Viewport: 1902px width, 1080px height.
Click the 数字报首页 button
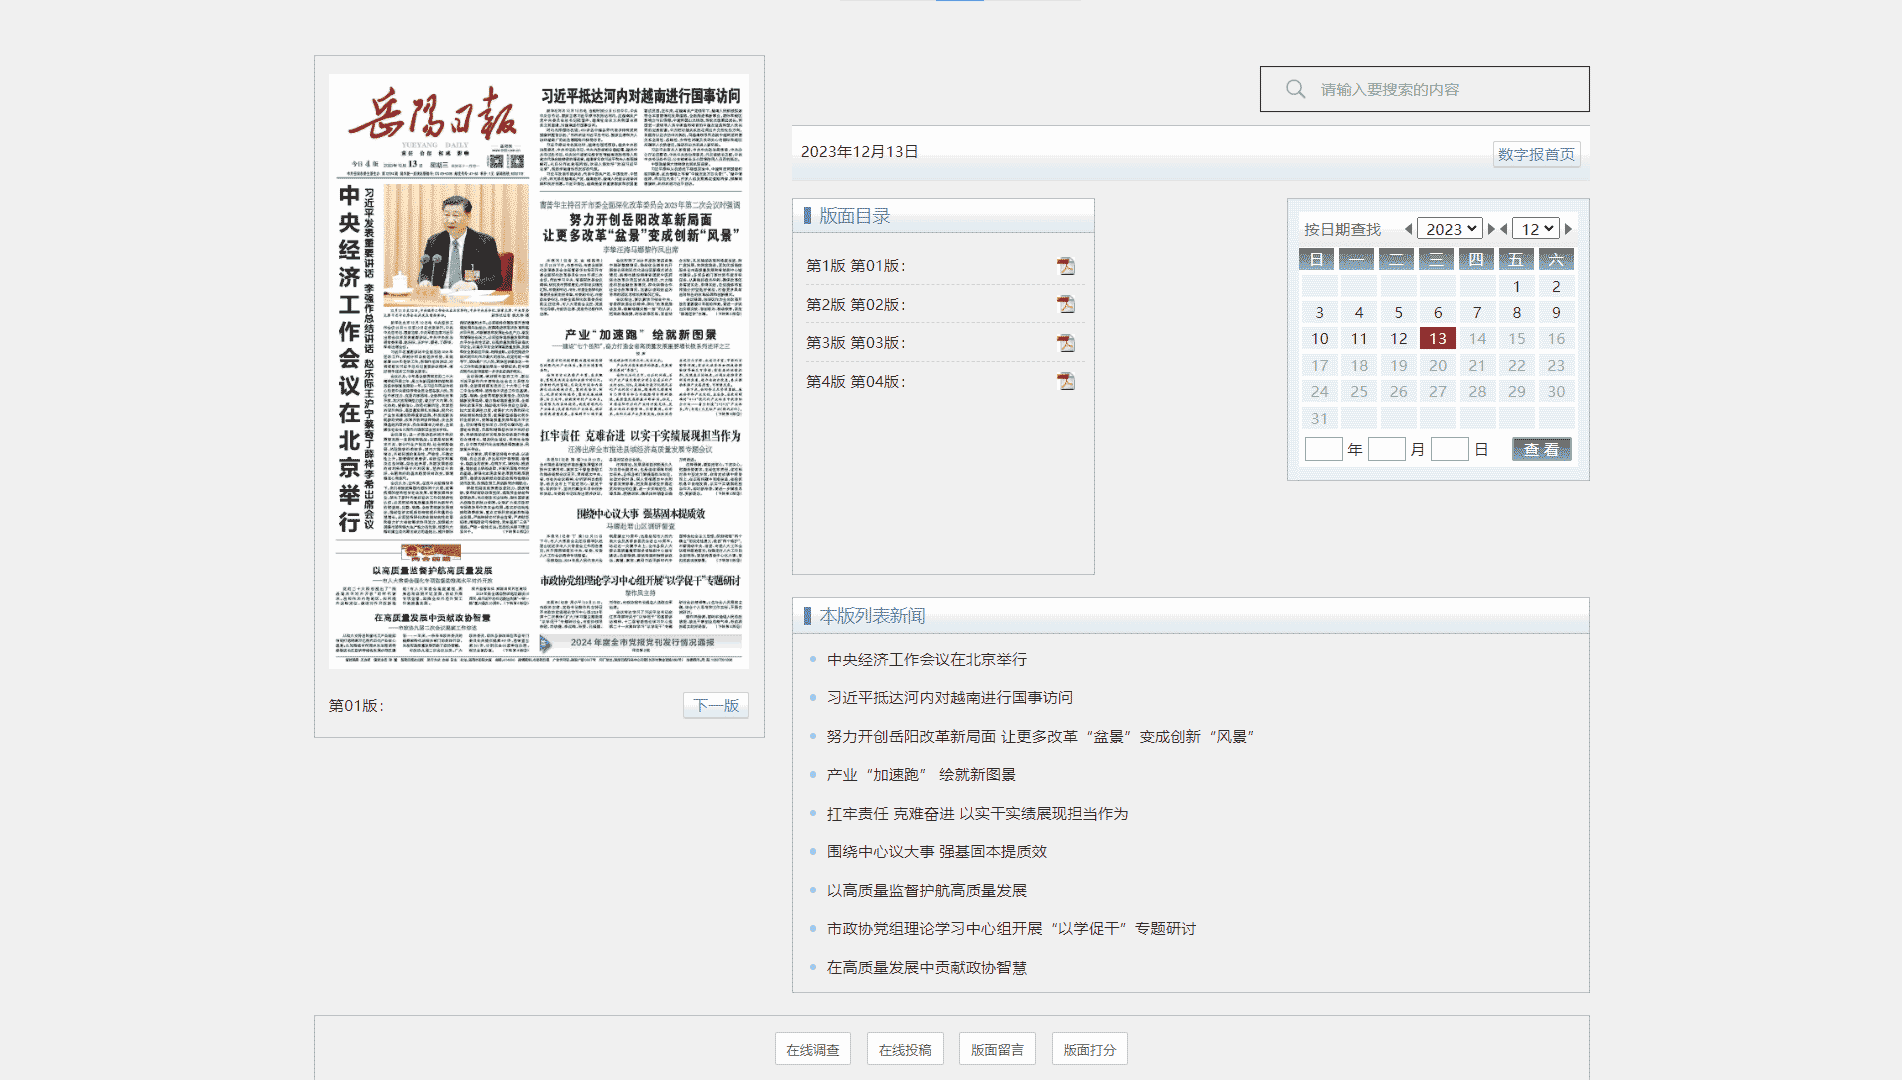[x=1536, y=154]
